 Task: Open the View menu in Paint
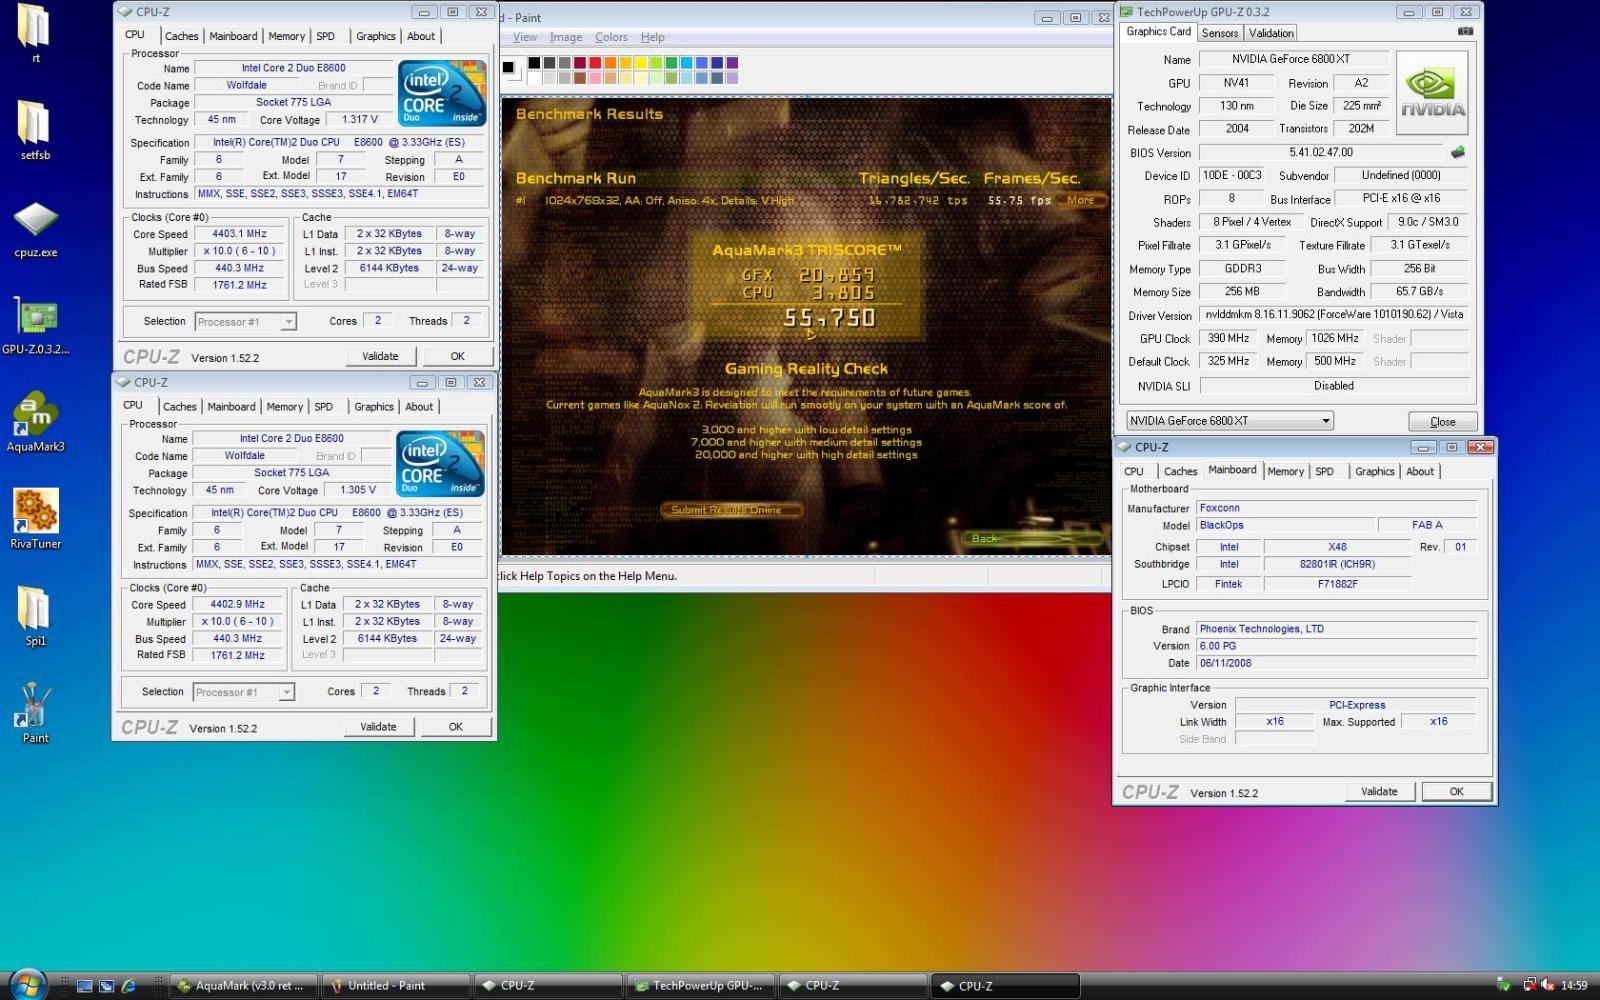click(x=525, y=37)
